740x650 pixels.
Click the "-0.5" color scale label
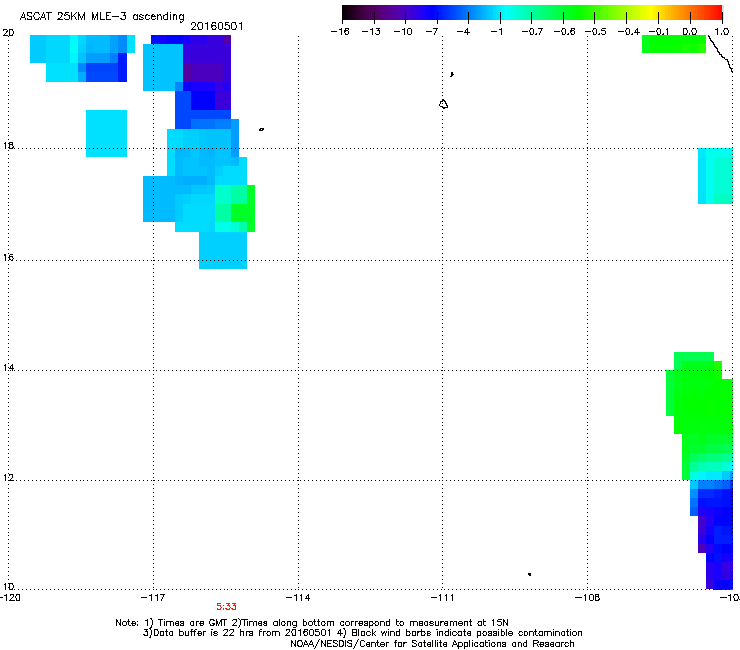point(596,32)
